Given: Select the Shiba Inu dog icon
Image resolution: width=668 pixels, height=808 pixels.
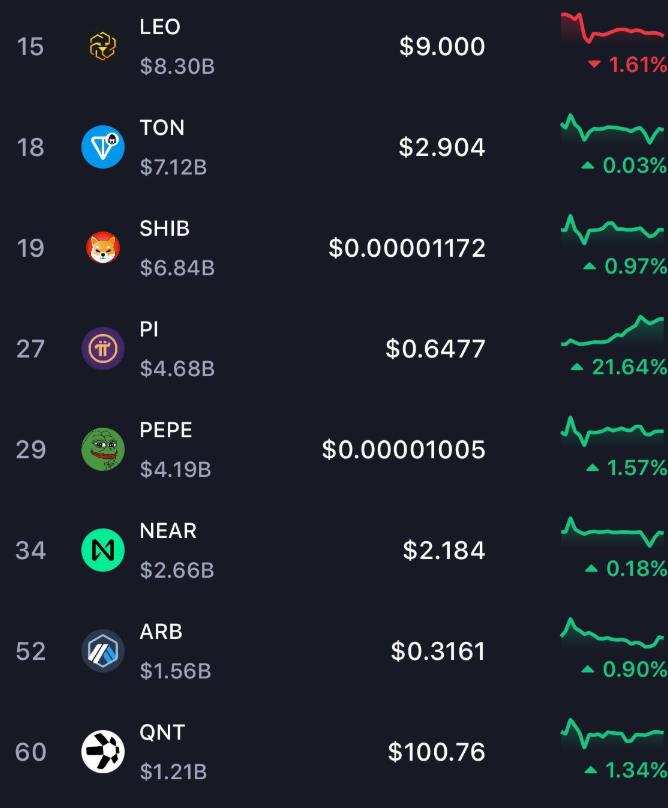Looking at the screenshot, I should (103, 248).
